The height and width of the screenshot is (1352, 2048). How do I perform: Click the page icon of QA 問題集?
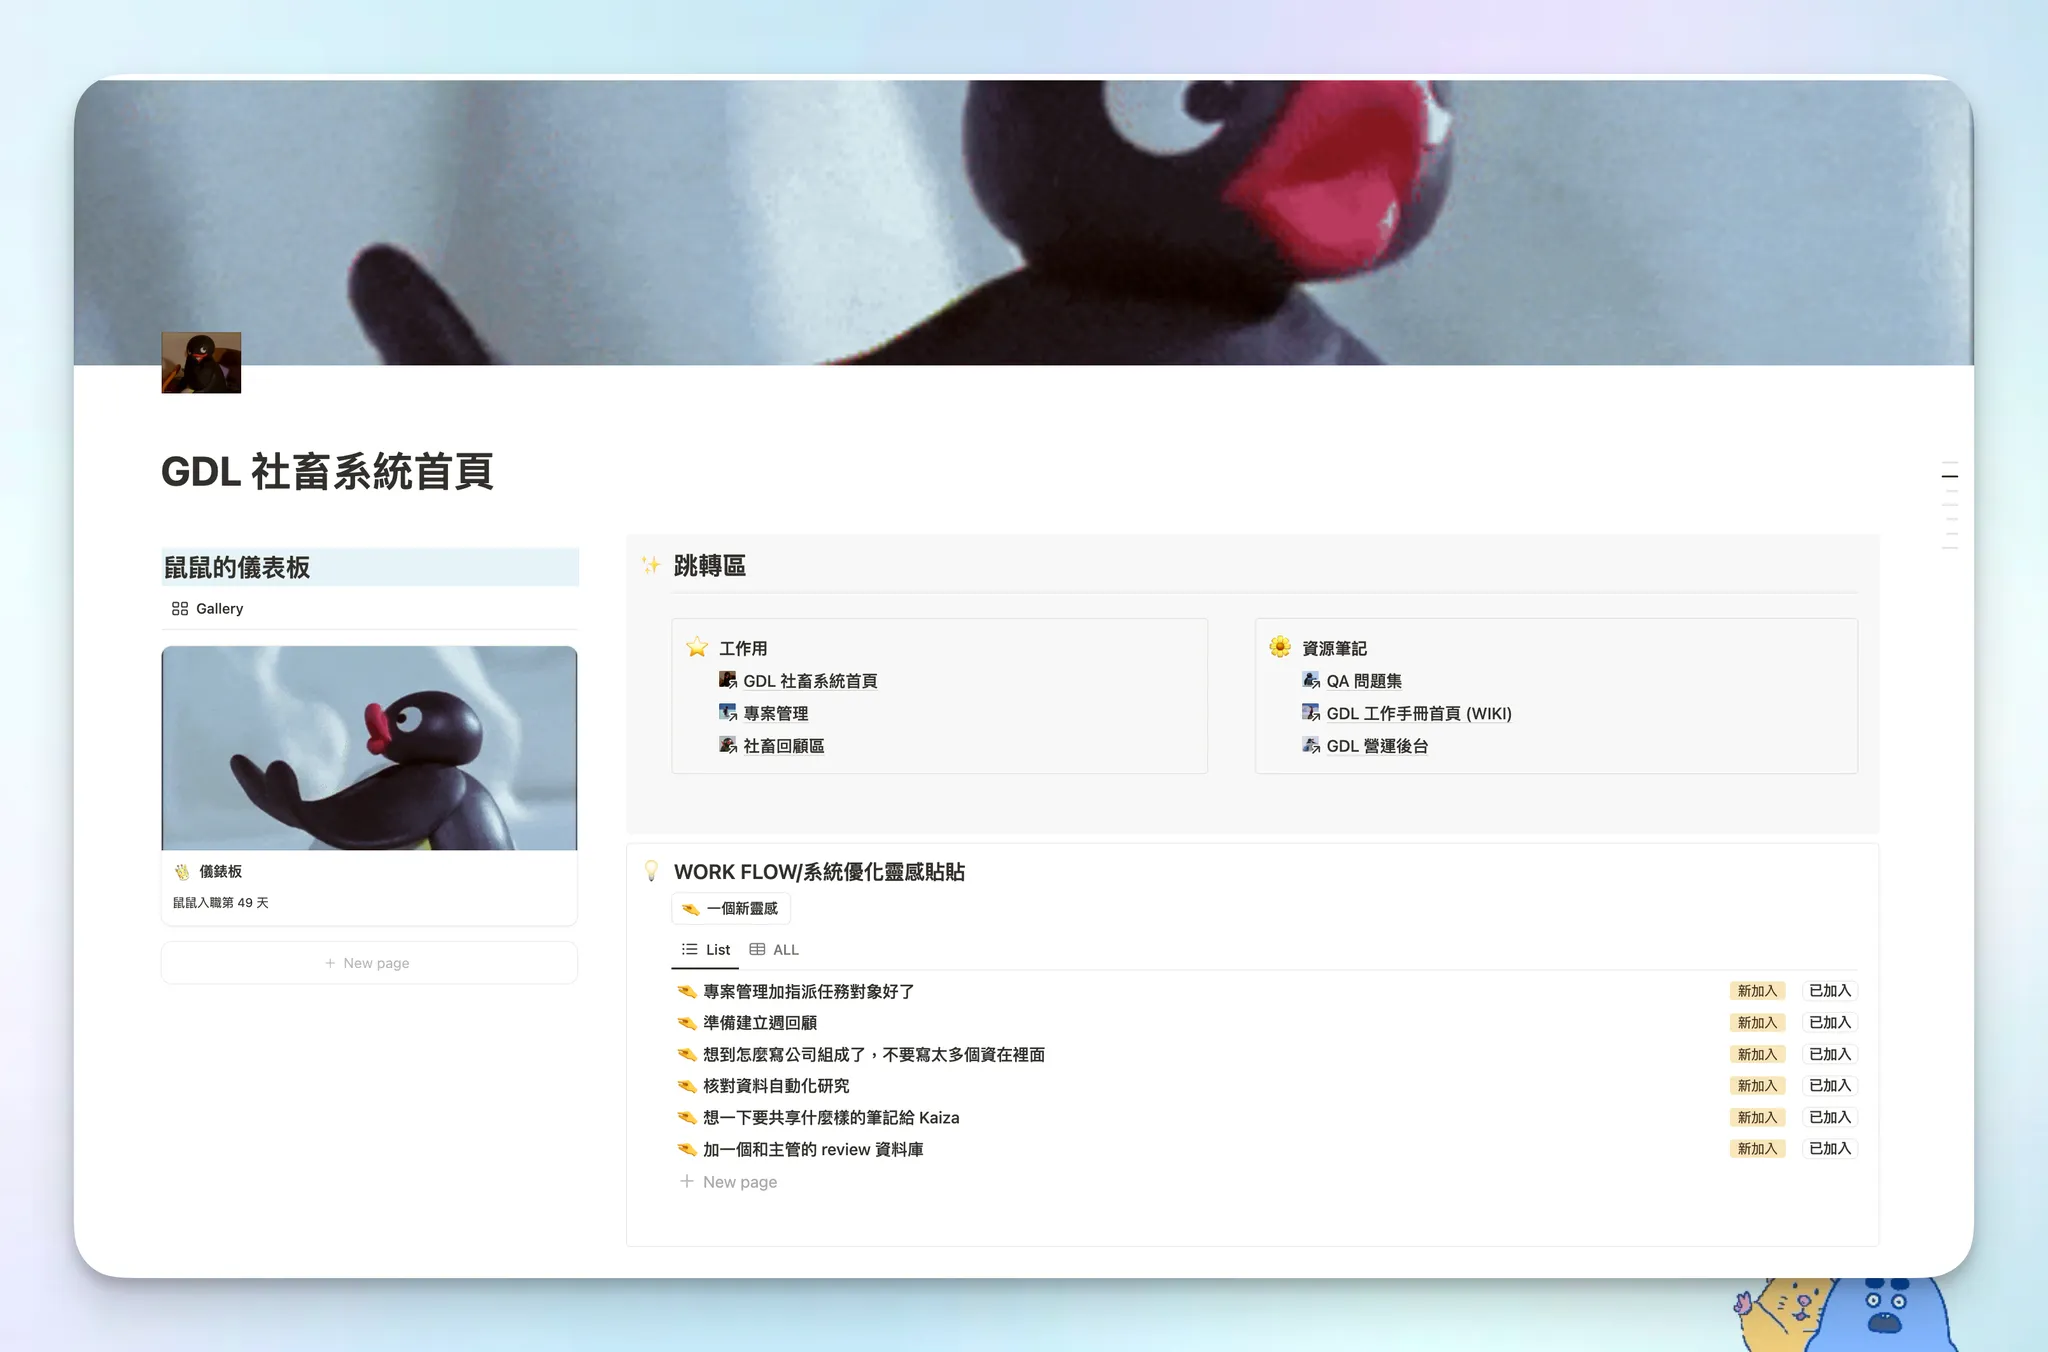coord(1311,680)
